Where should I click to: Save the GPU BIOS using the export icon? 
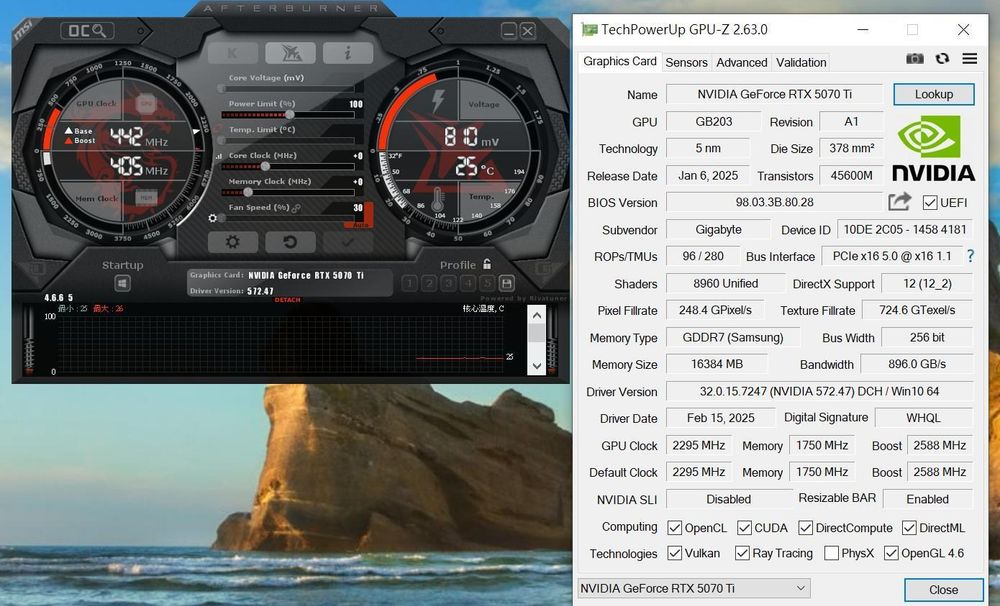tap(898, 202)
